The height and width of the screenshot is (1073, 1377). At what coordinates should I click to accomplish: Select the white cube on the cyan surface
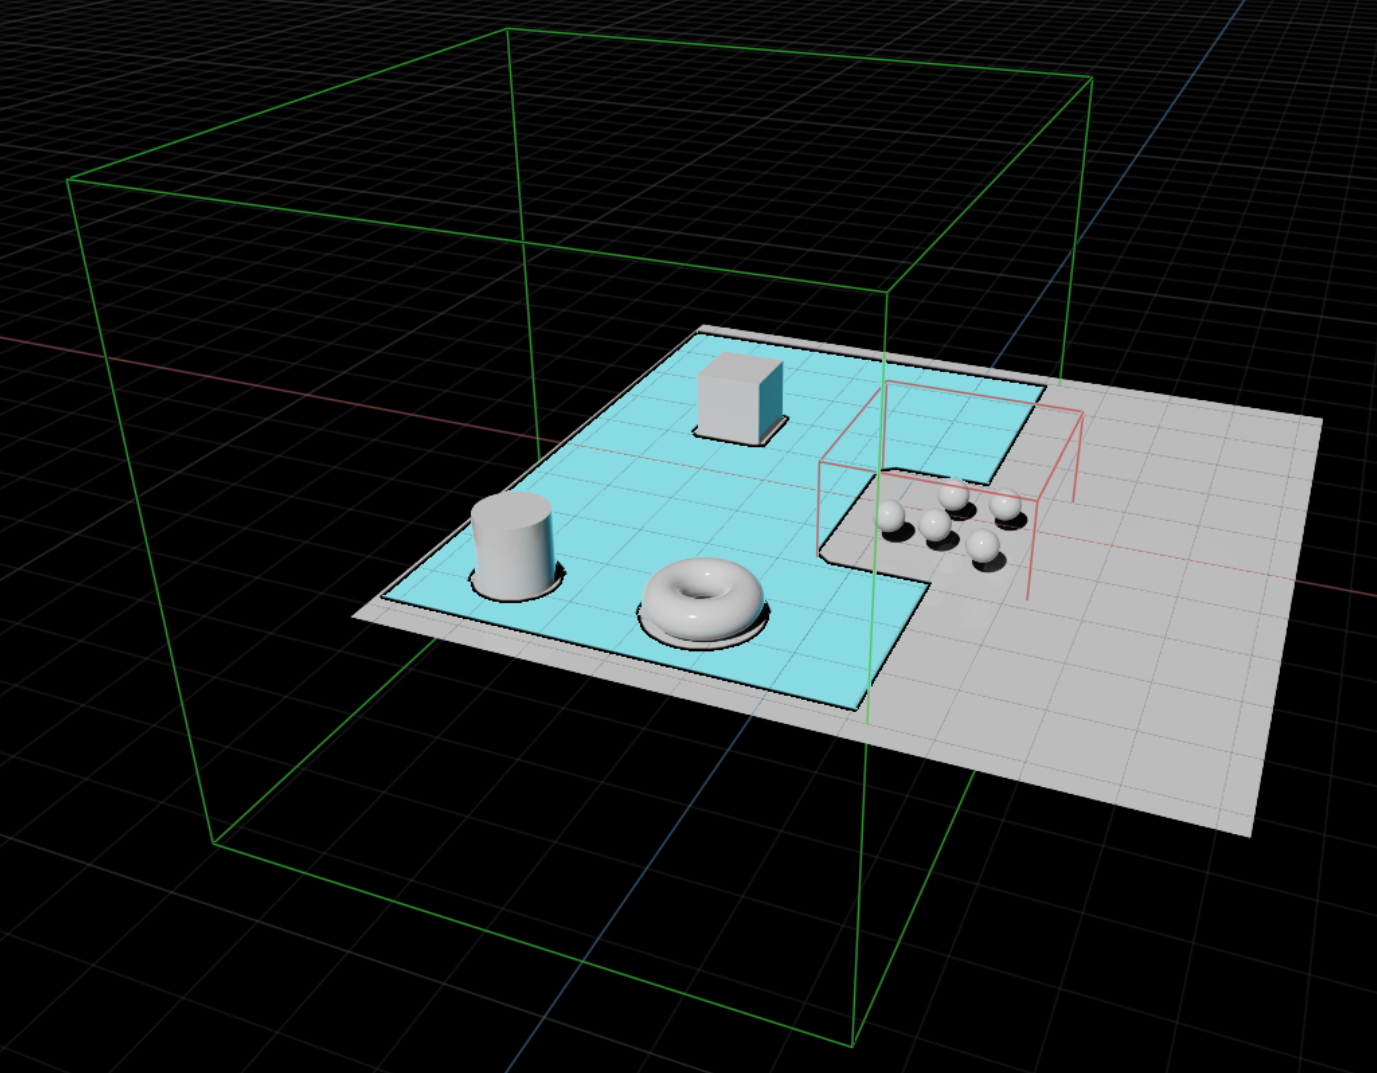click(740, 398)
